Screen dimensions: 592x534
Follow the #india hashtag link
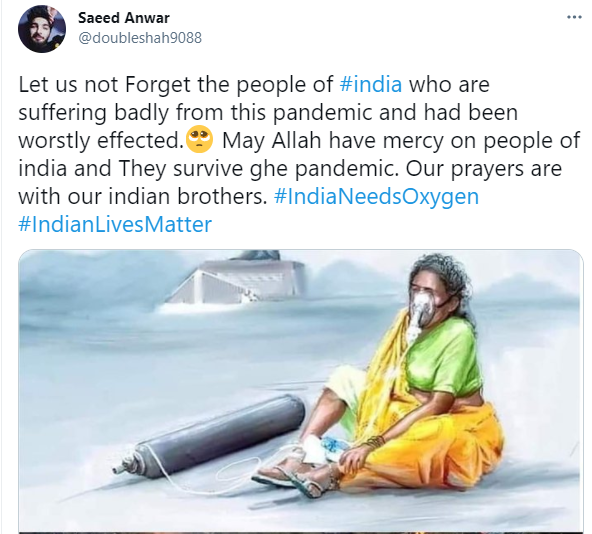pyautogui.click(x=371, y=84)
